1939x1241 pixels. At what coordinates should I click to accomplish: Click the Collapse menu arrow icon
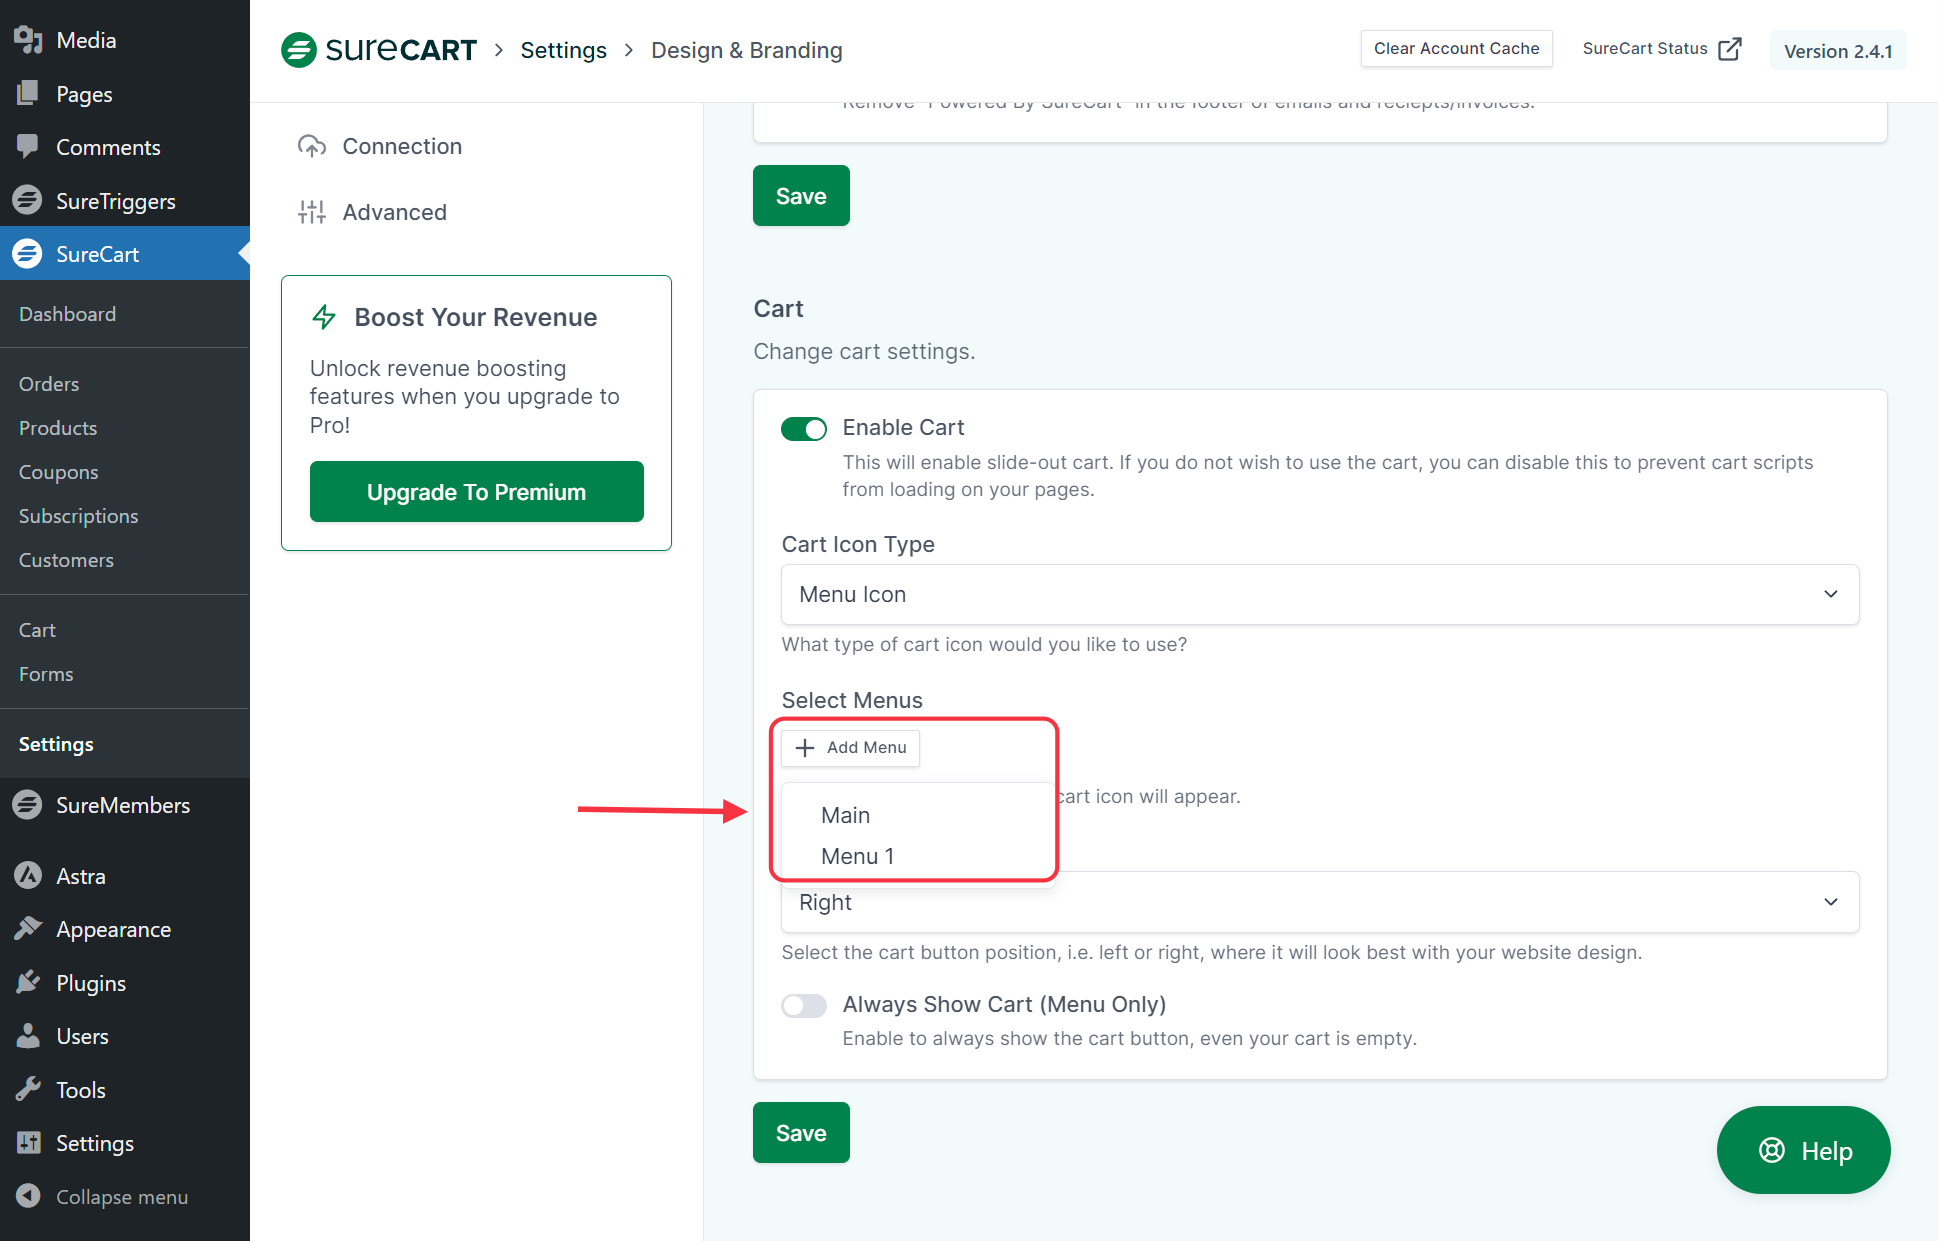pos(28,1196)
